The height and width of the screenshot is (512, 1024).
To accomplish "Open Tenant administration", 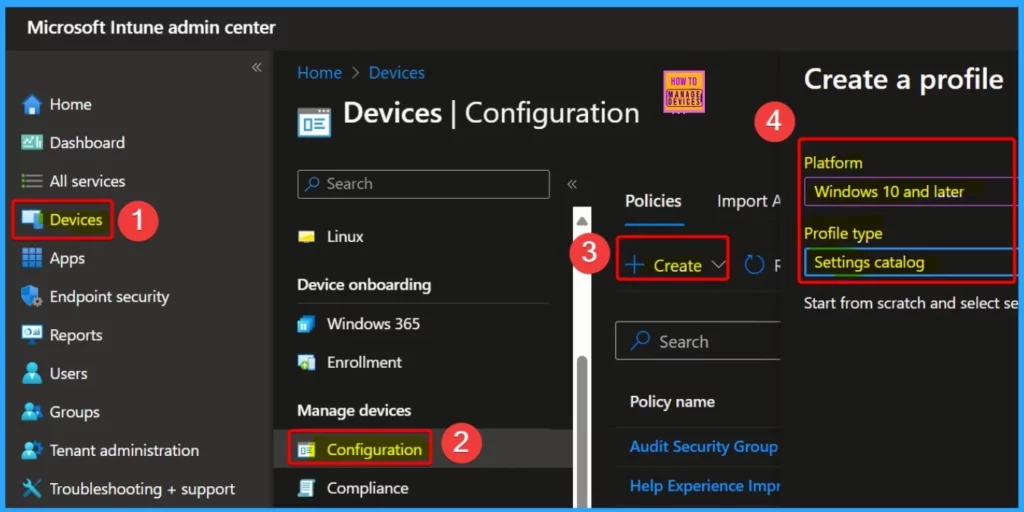I will click(110, 451).
